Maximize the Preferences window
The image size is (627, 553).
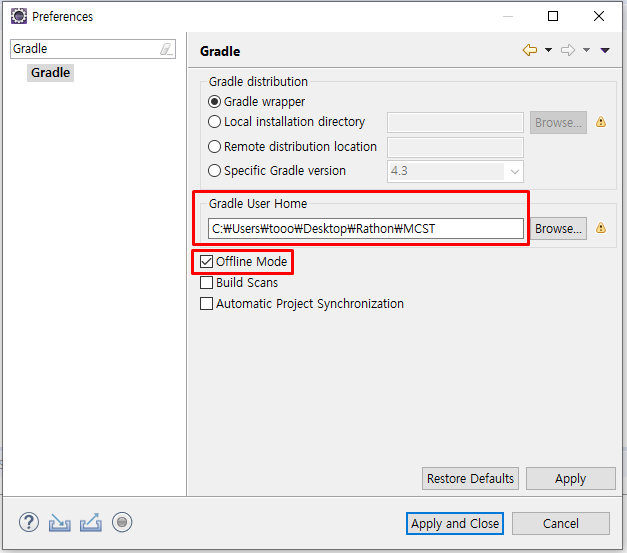point(553,16)
